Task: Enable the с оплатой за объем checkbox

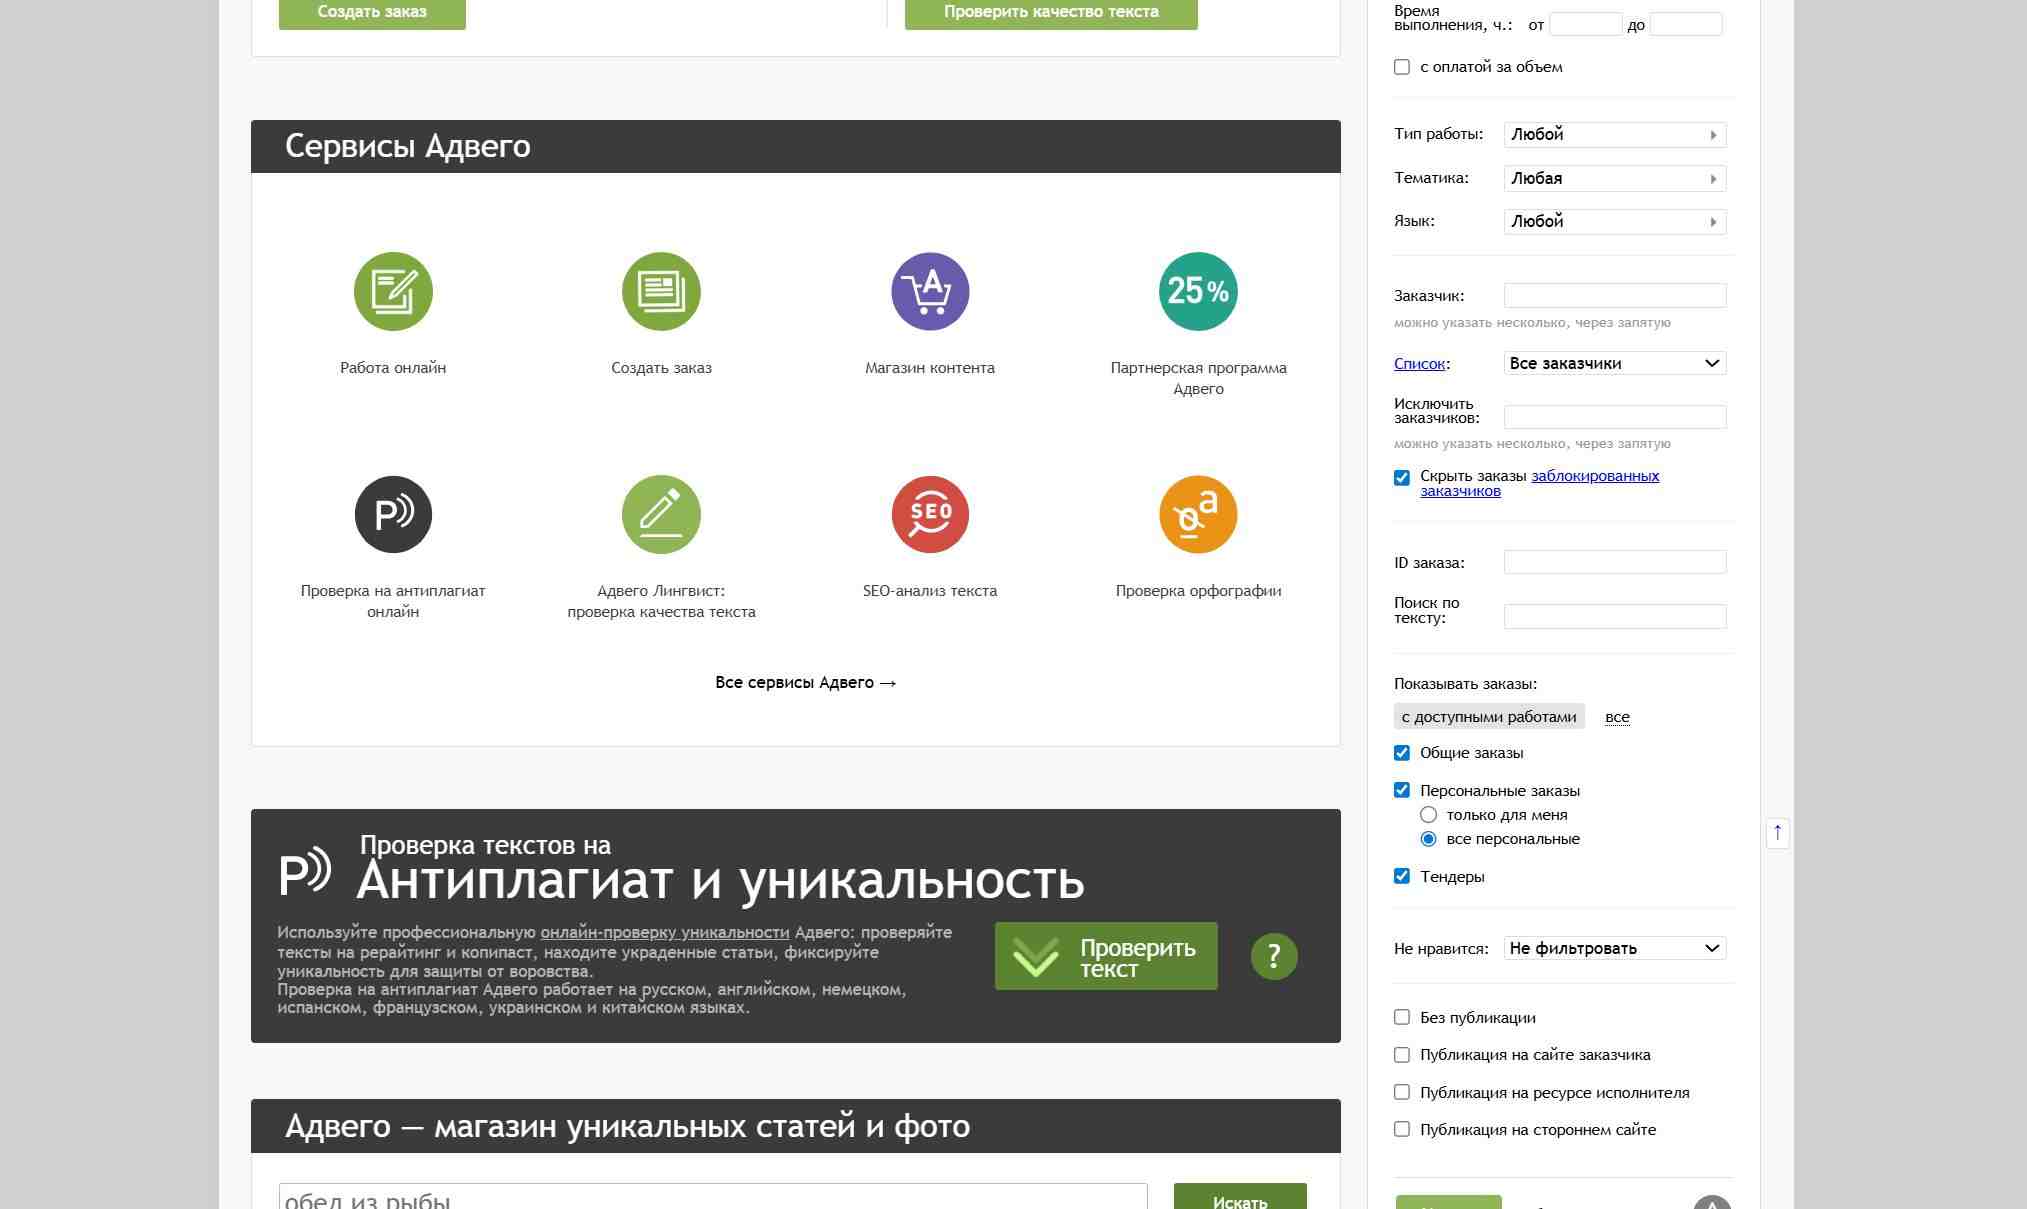Action: [1402, 67]
